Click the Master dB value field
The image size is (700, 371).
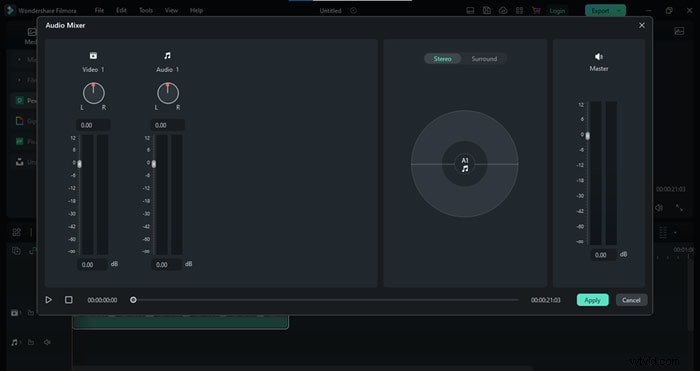[604, 255]
